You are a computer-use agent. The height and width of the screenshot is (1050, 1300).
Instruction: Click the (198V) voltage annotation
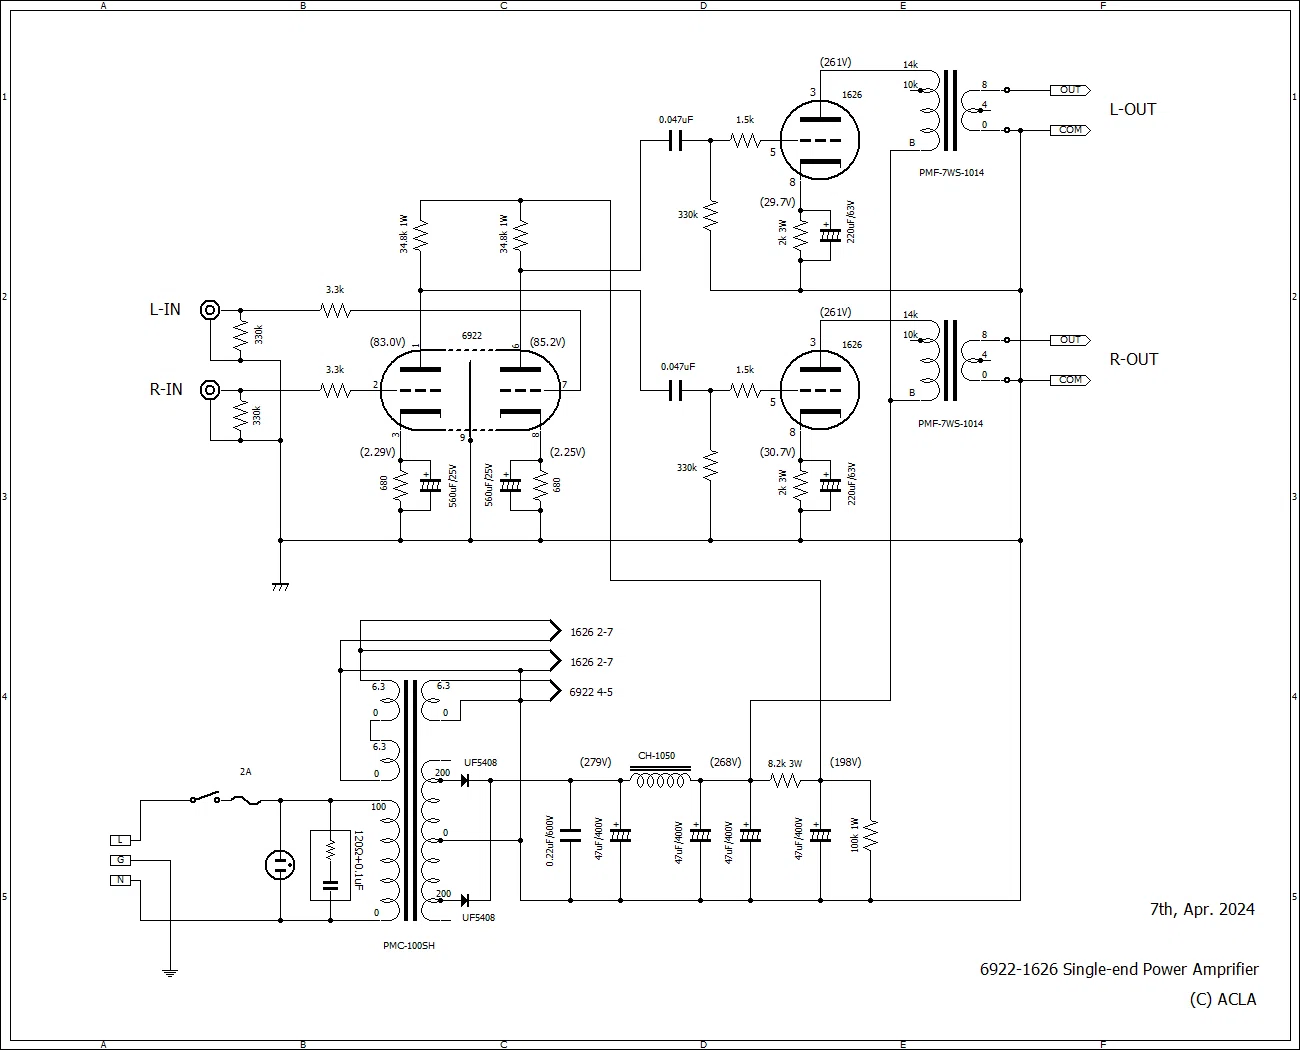[x=845, y=762]
